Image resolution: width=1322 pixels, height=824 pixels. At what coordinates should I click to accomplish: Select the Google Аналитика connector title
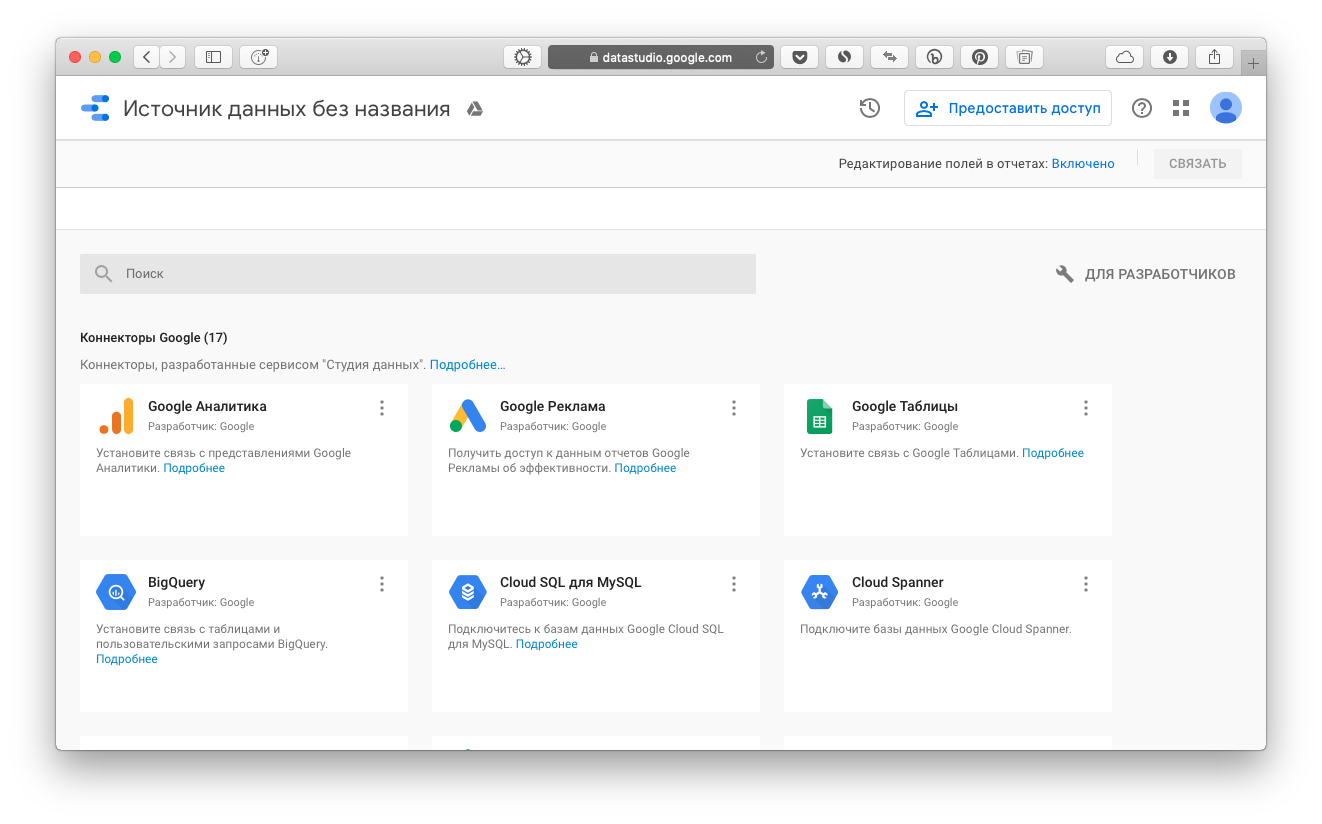coord(207,406)
